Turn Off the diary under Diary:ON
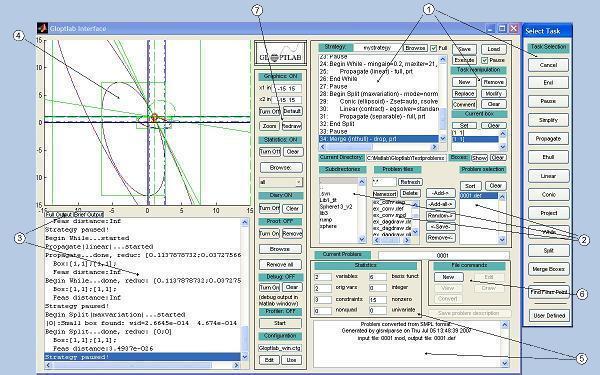The image size is (600, 375). pyautogui.click(x=270, y=209)
